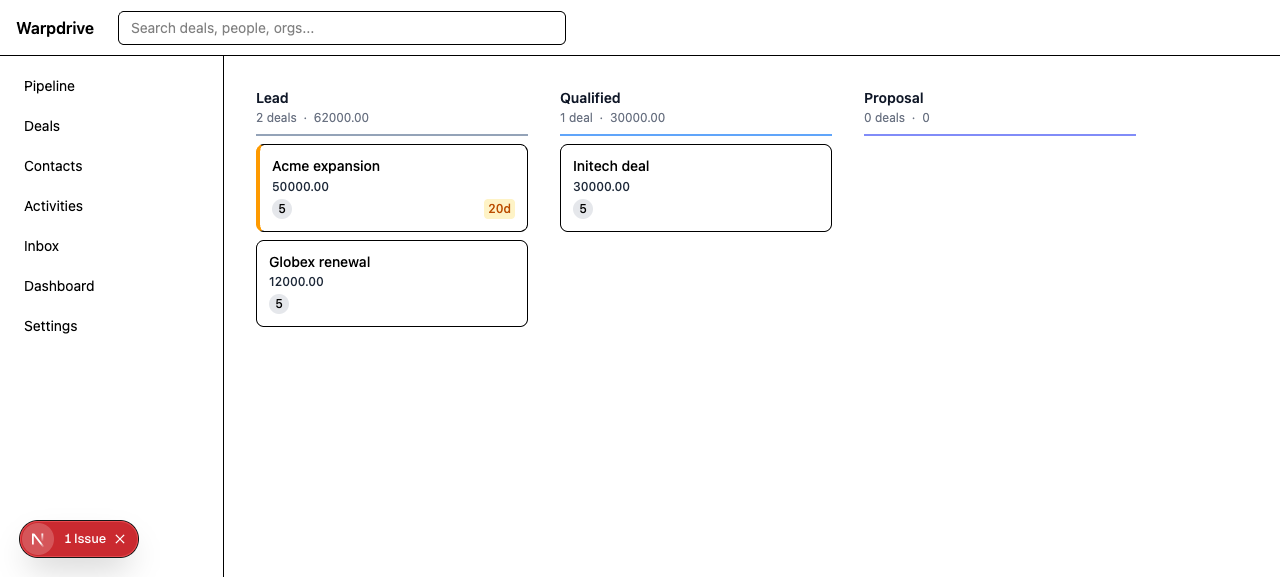The image size is (1280, 577).
Task: Select Activities in the sidebar
Action: point(54,206)
